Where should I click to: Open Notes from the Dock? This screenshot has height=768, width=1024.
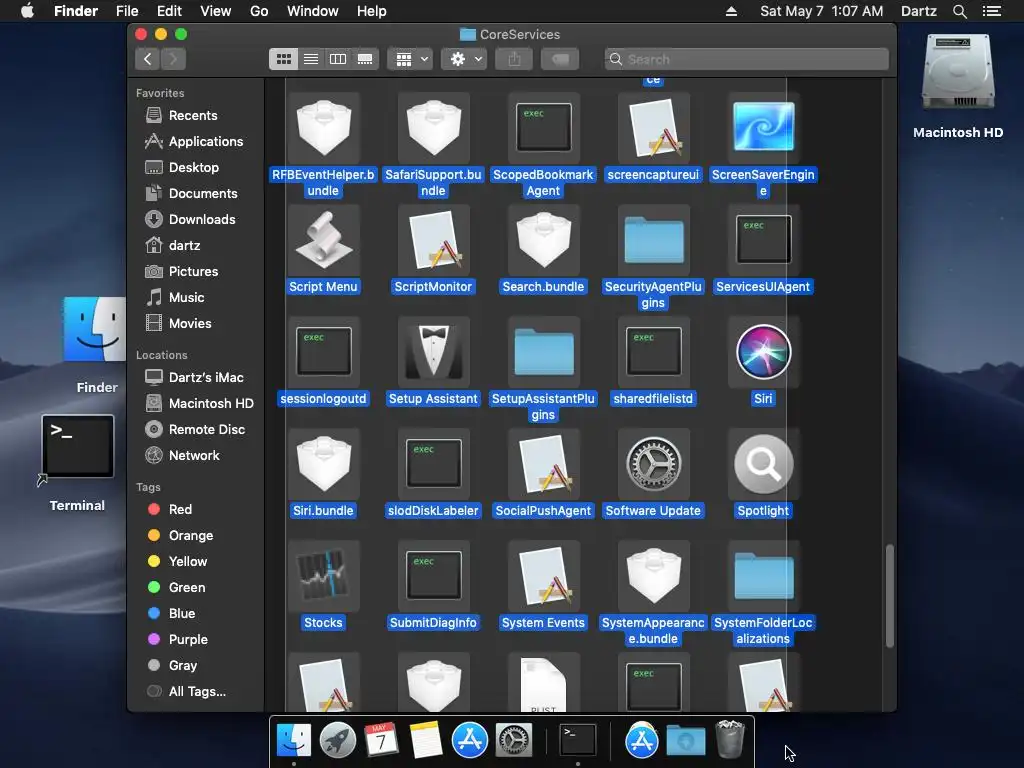coord(425,740)
